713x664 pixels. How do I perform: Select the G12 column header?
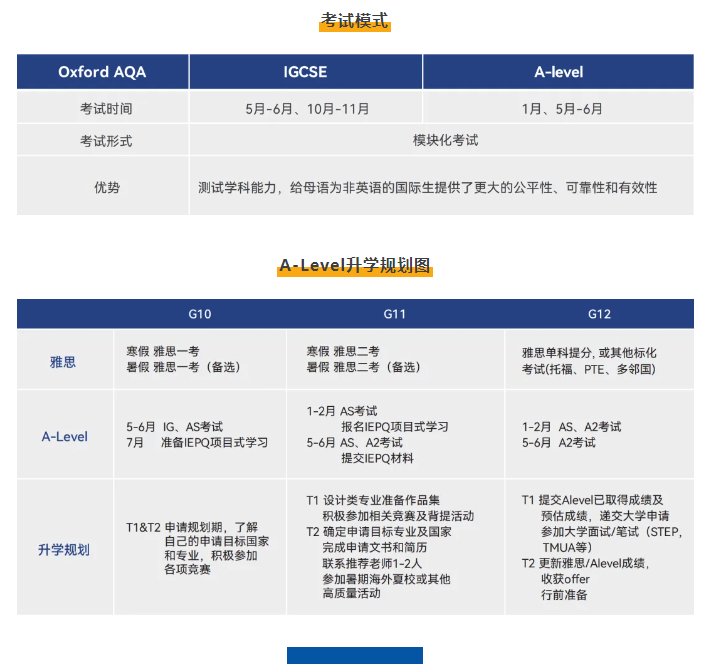click(599, 314)
